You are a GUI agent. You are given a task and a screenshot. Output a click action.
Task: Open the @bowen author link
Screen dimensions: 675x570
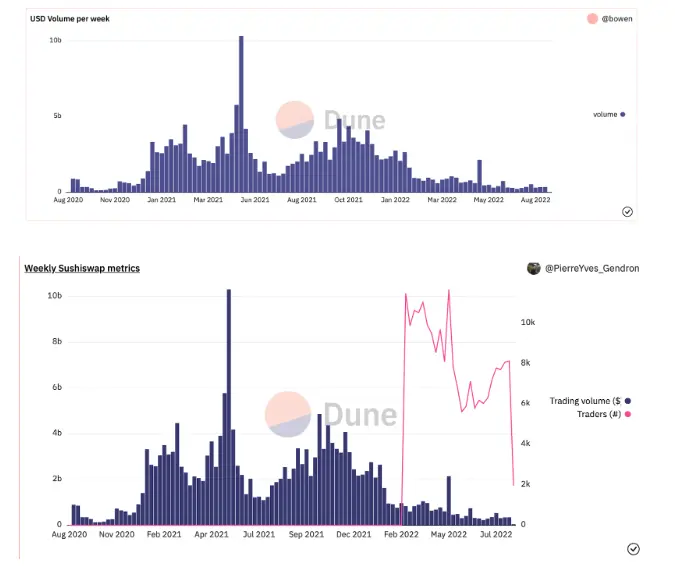[x=617, y=19]
